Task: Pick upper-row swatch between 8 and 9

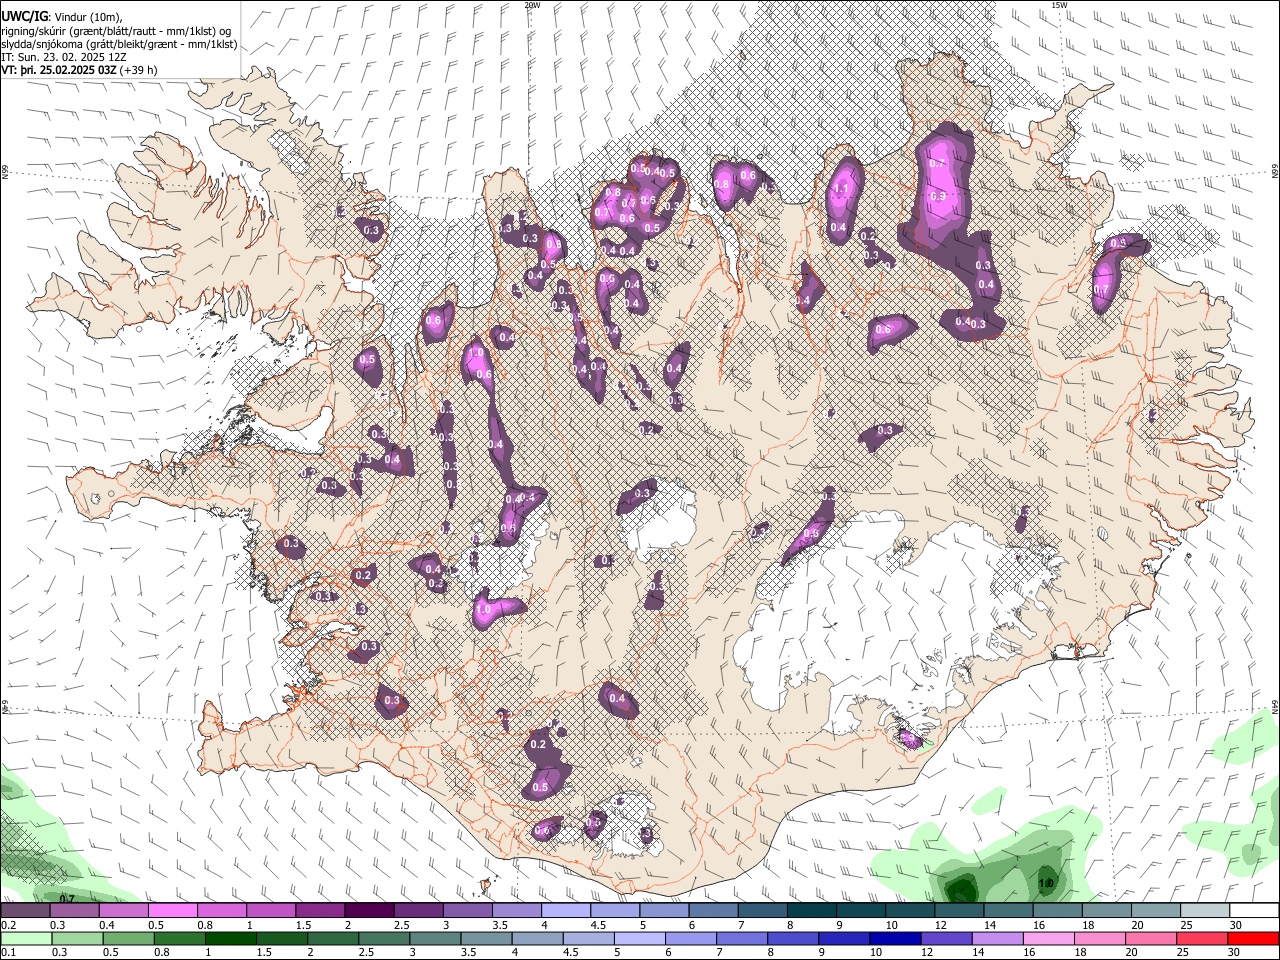Action: coord(811,910)
